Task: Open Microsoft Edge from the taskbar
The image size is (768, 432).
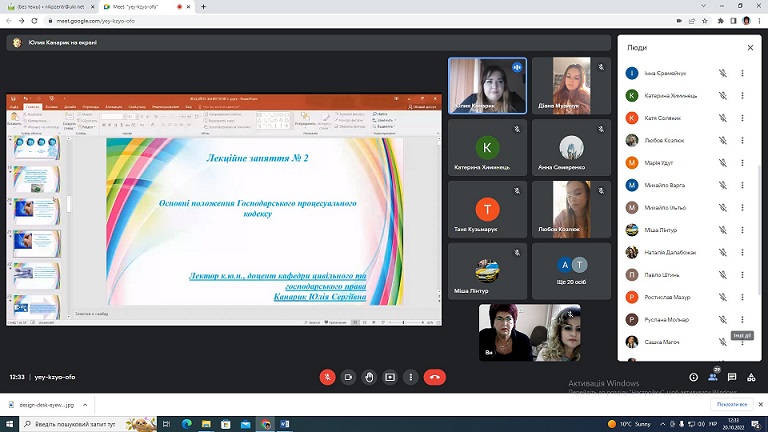Action: (186, 424)
